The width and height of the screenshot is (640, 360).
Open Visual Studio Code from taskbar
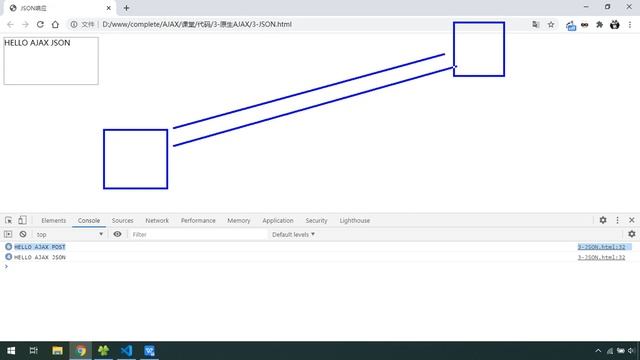click(x=127, y=351)
